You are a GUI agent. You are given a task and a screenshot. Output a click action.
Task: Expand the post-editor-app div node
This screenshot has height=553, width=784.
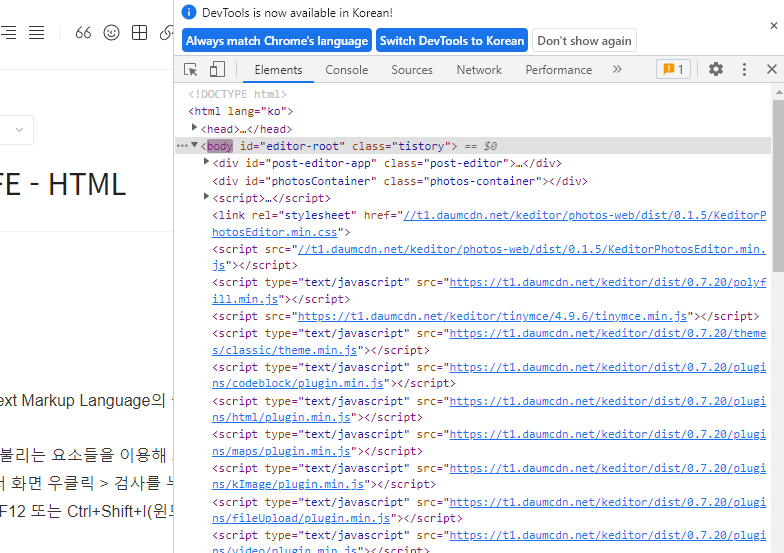pos(206,162)
